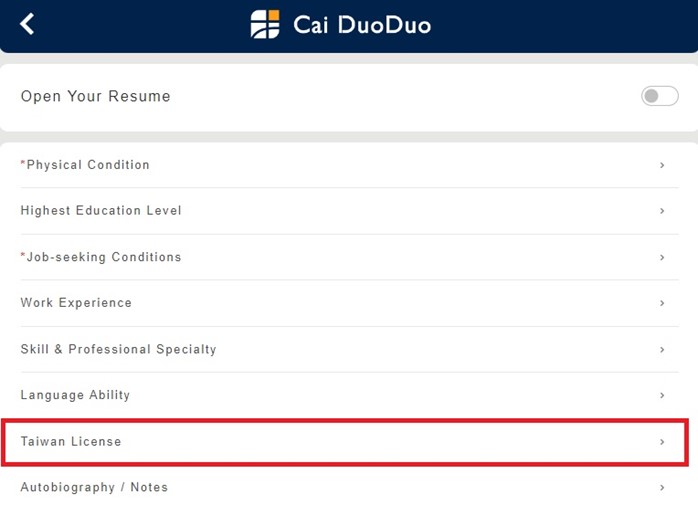Open Skill & Professional Specialty
Image resolution: width=698 pixels, height=505 pixels.
(118, 349)
